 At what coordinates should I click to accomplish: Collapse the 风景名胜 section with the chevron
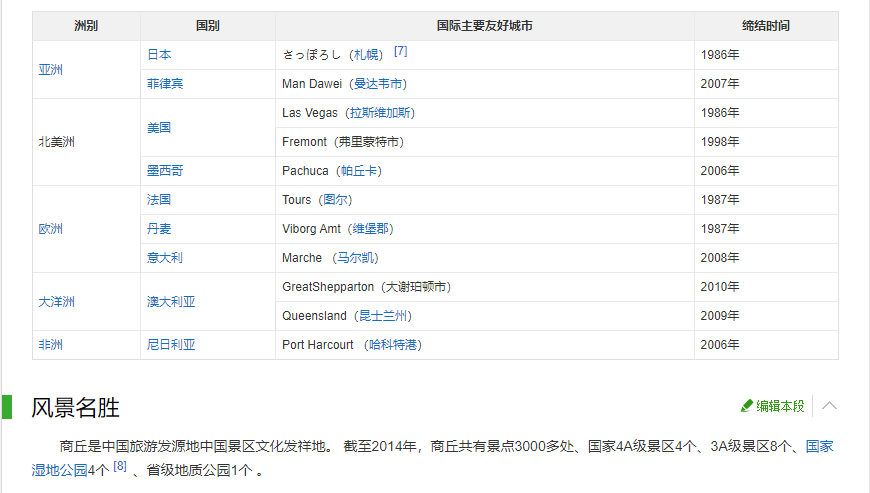[829, 406]
